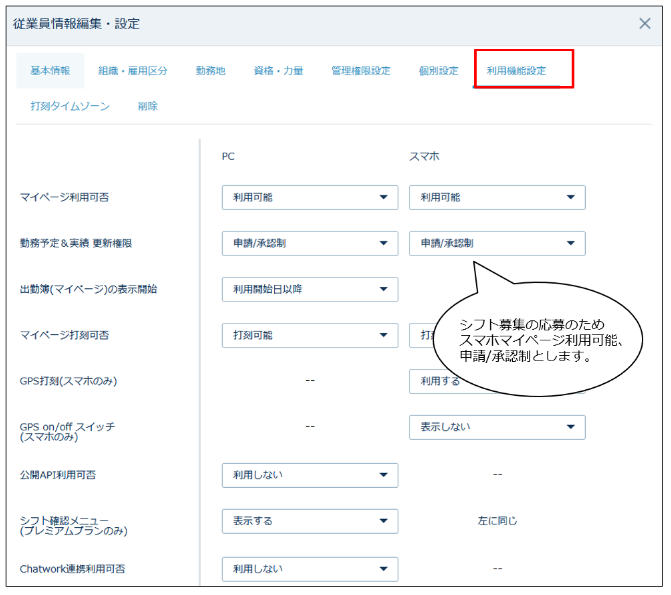Screen dimensions: 671x595
Task: Switch to the 個別設定 tab
Action: 438,71
